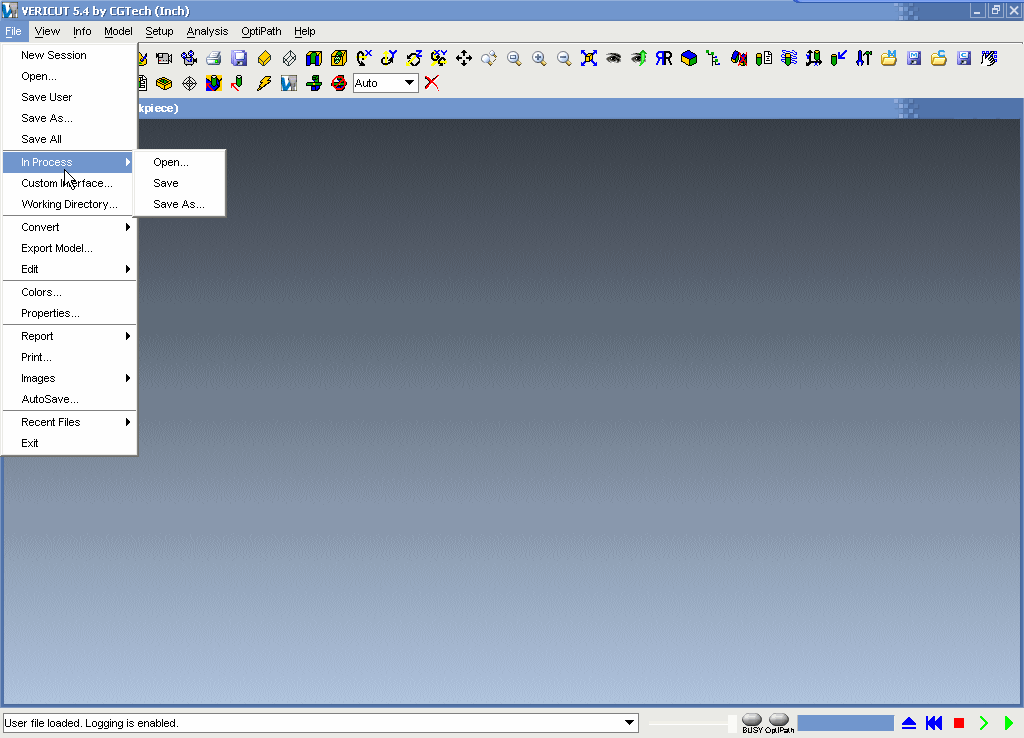Click the Zoom Out magnifier icon
The image size is (1024, 738).
[x=564, y=59]
